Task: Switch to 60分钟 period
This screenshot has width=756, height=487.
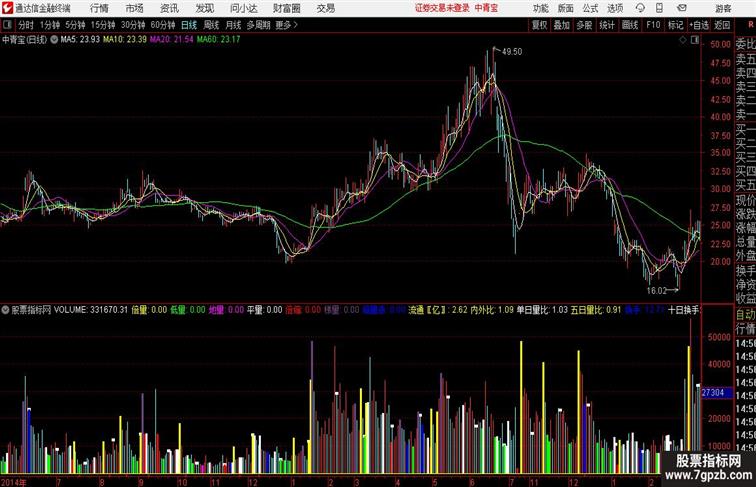Action: pyautogui.click(x=163, y=25)
